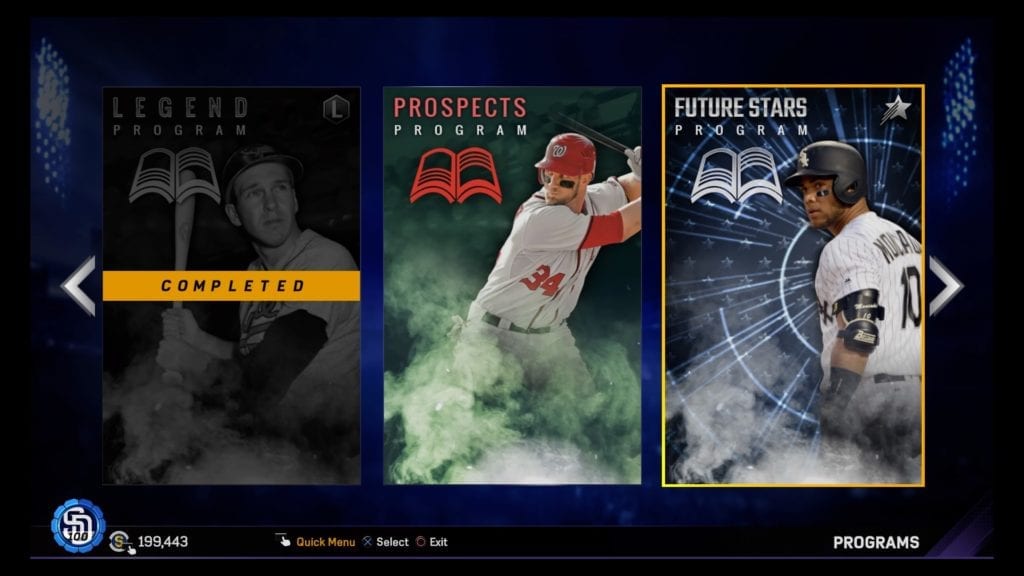Click the left navigation arrow
The image size is (1024, 576).
[78, 285]
